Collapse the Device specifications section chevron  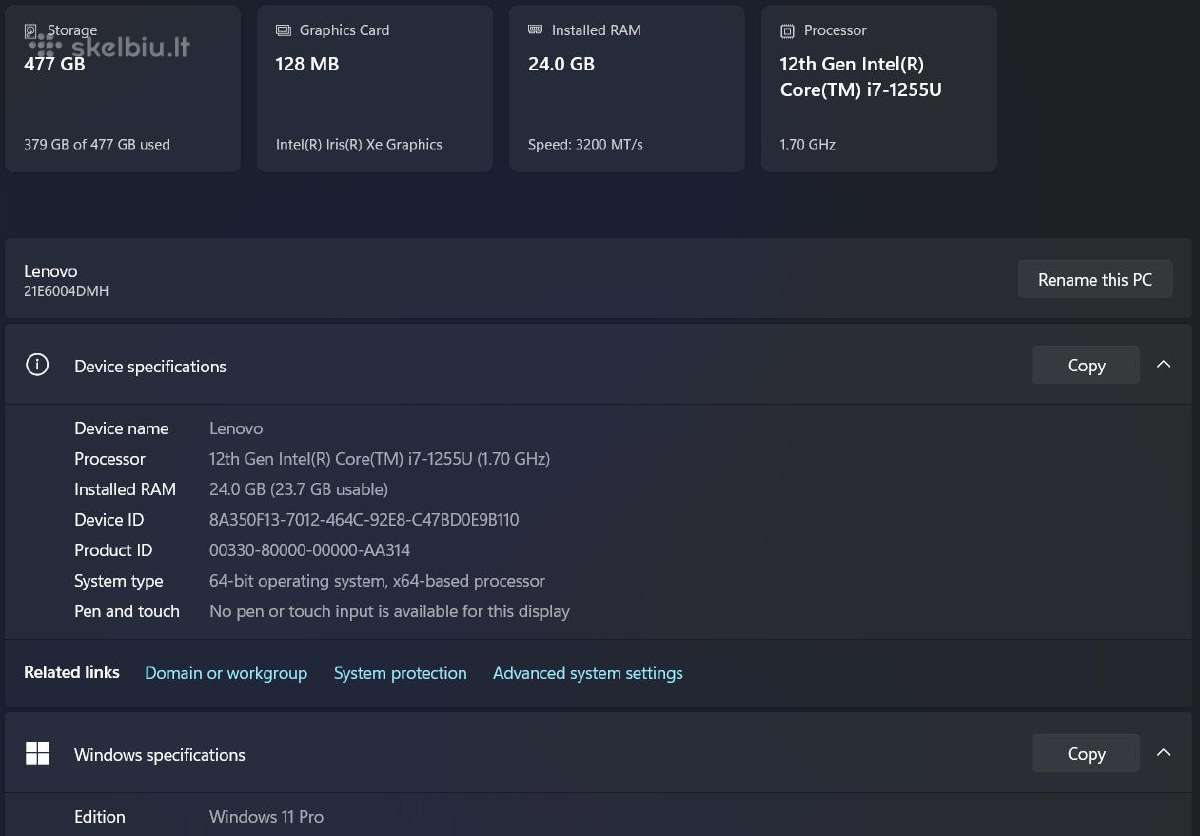point(1163,365)
